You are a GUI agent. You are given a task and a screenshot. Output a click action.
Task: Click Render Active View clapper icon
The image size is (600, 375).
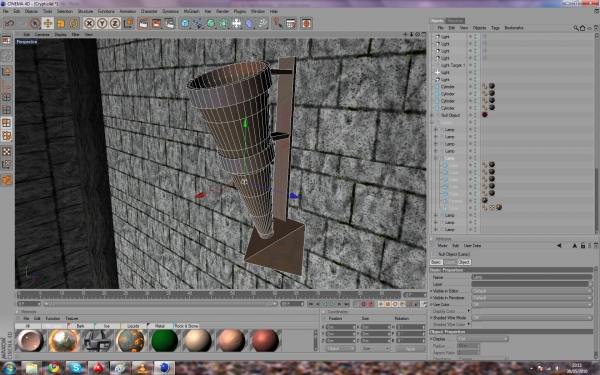coord(143,24)
